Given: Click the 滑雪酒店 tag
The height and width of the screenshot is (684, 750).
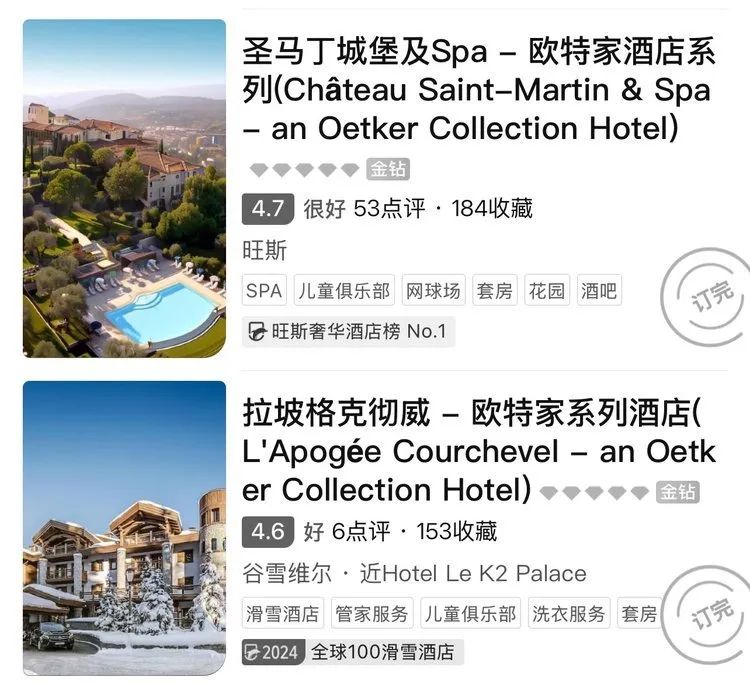Looking at the screenshot, I should (x=283, y=613).
